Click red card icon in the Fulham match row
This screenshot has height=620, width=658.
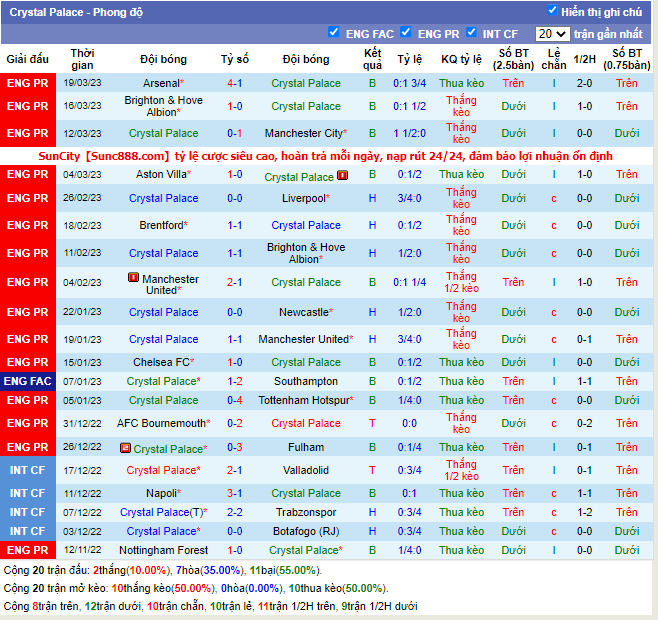click(125, 448)
